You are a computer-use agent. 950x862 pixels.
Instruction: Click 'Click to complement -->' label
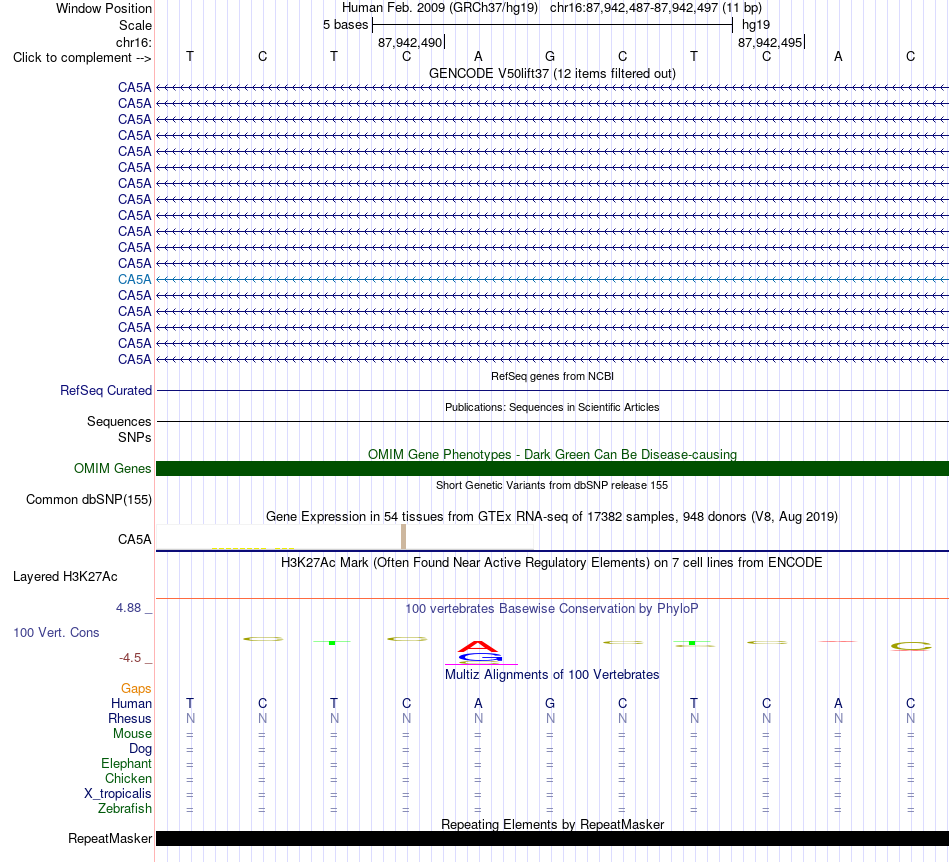tap(82, 58)
